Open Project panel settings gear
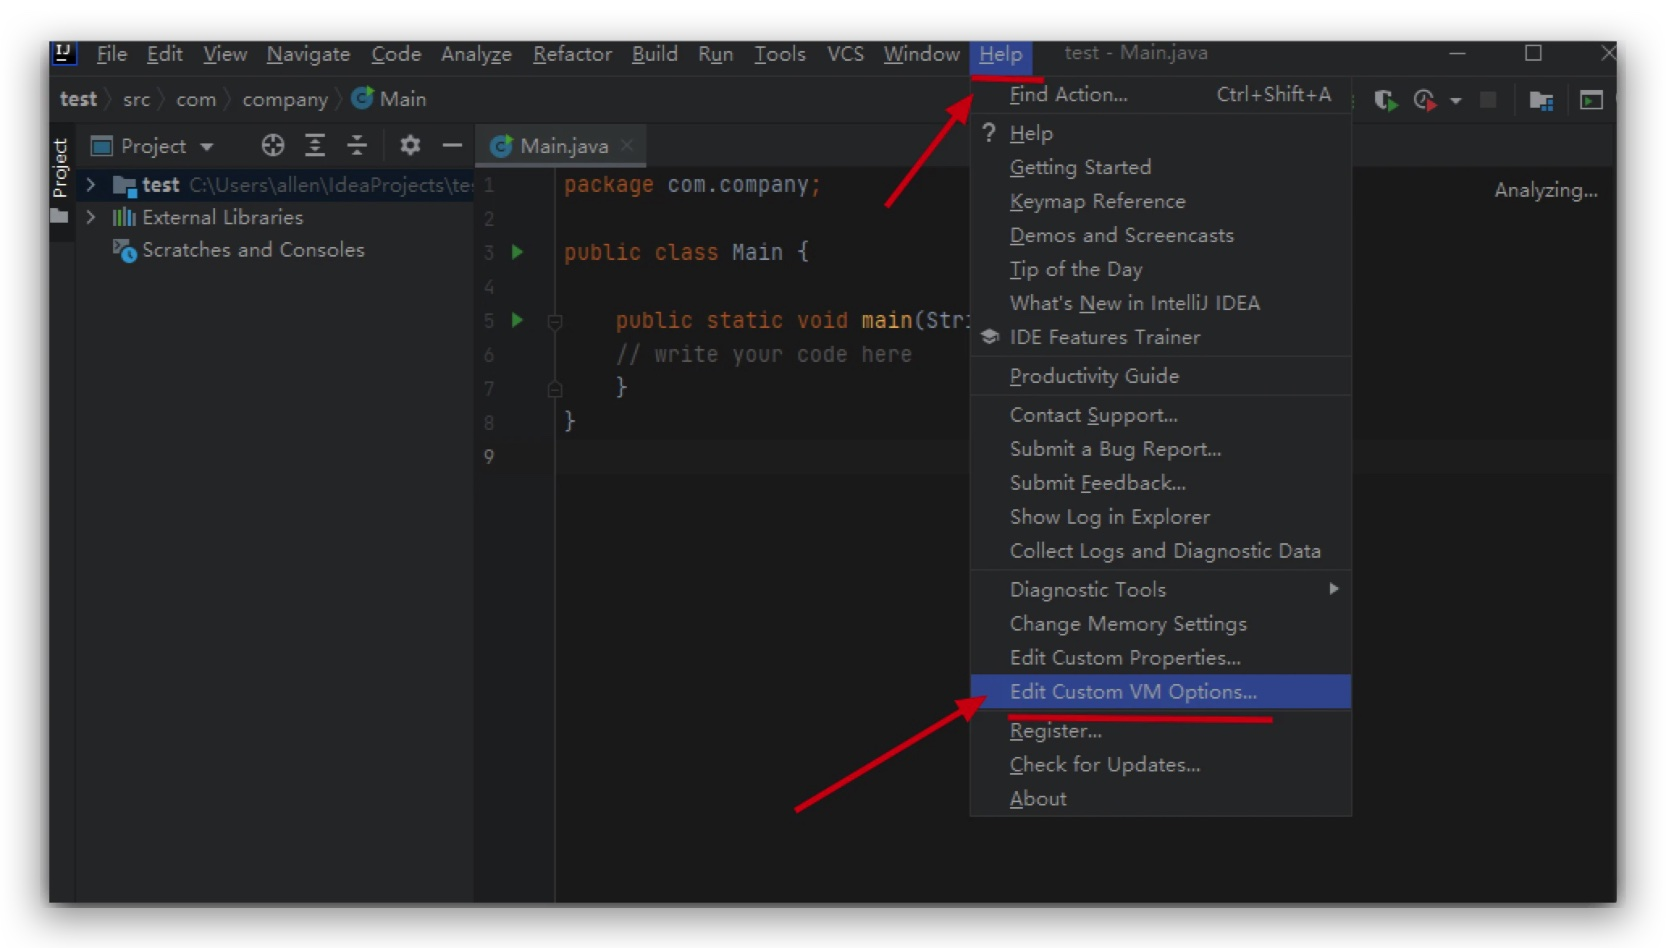The width and height of the screenshot is (1666, 948). (x=410, y=146)
